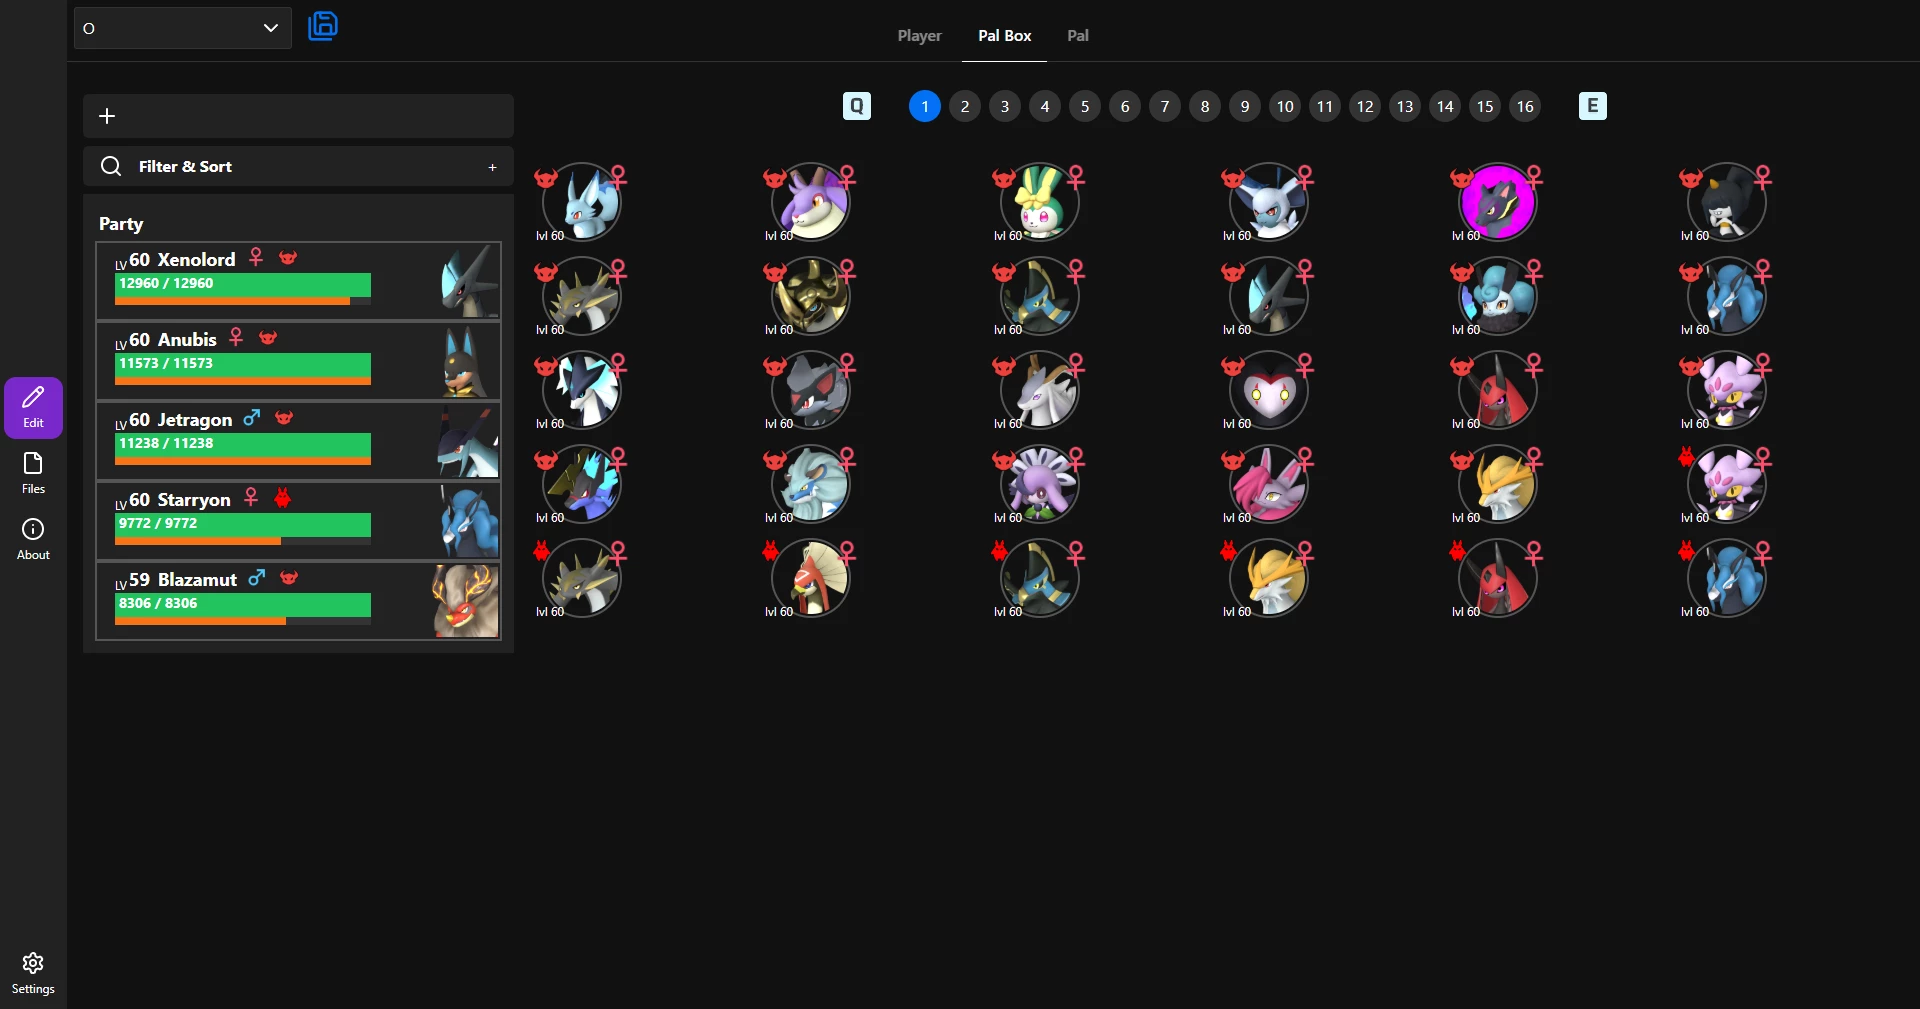The height and width of the screenshot is (1009, 1920).
Task: Open About in the sidebar
Action: point(33,539)
